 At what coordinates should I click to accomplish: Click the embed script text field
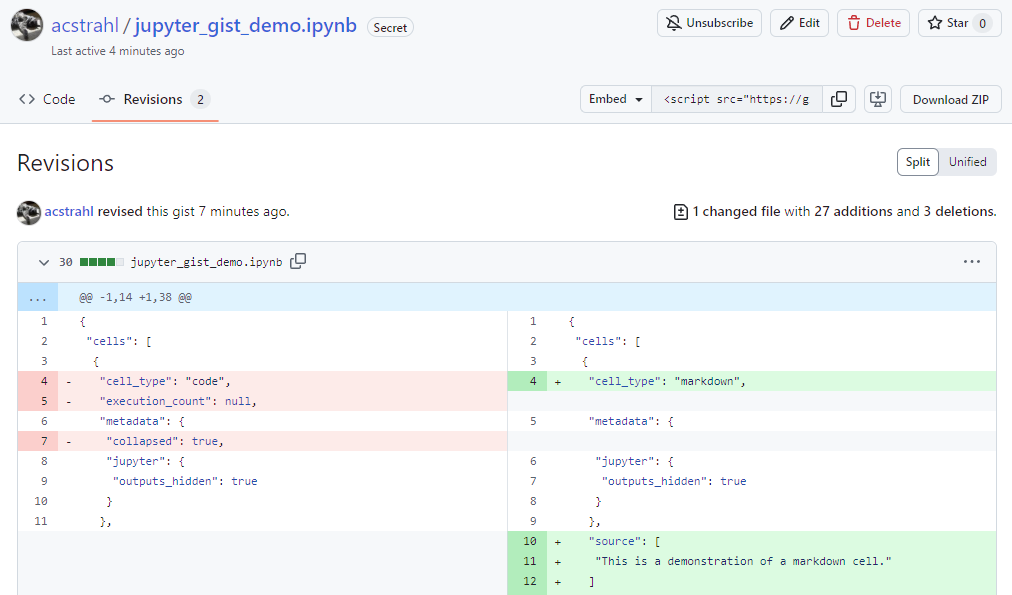point(737,99)
